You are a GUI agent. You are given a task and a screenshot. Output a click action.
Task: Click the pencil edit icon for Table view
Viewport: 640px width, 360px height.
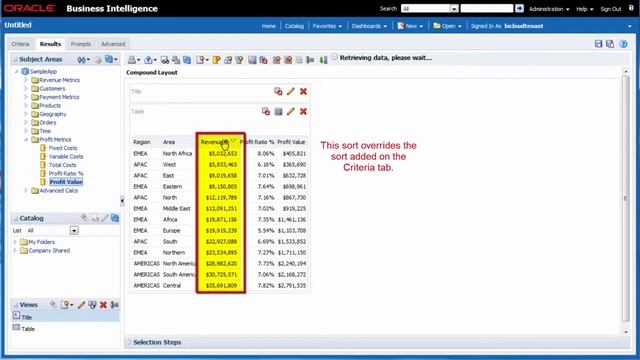(x=291, y=111)
